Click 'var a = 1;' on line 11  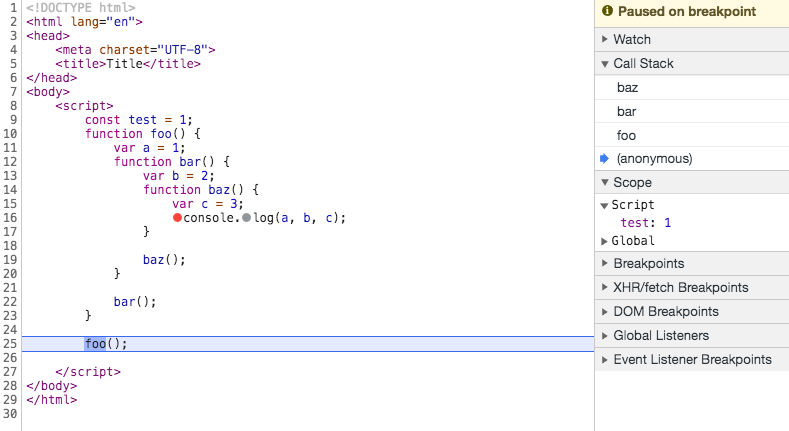tap(149, 148)
